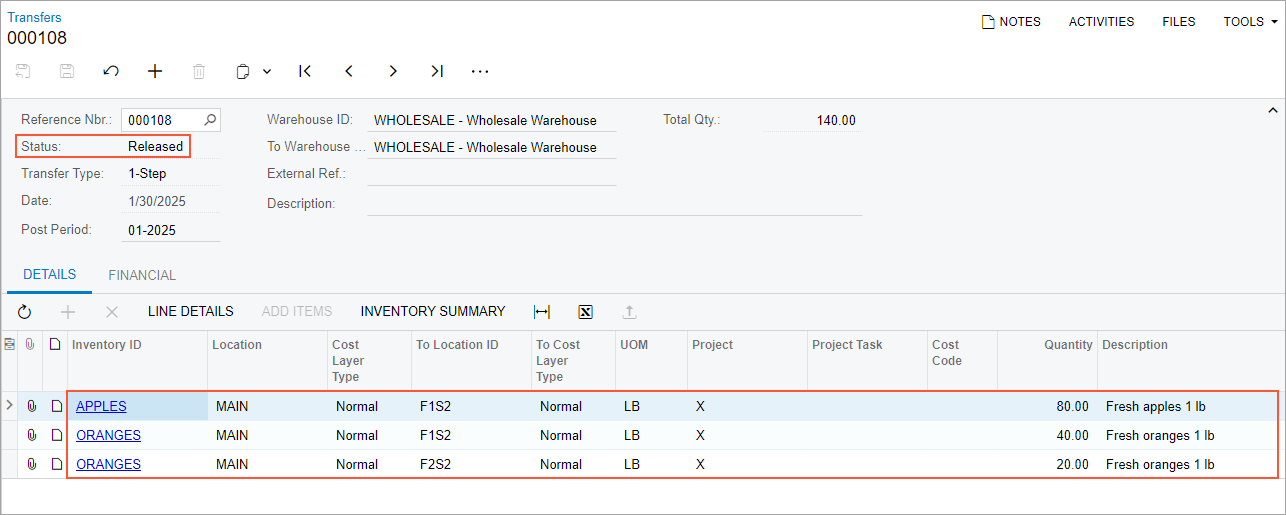Image resolution: width=1286 pixels, height=515 pixels.
Task: Go to the first record
Action: tap(305, 71)
